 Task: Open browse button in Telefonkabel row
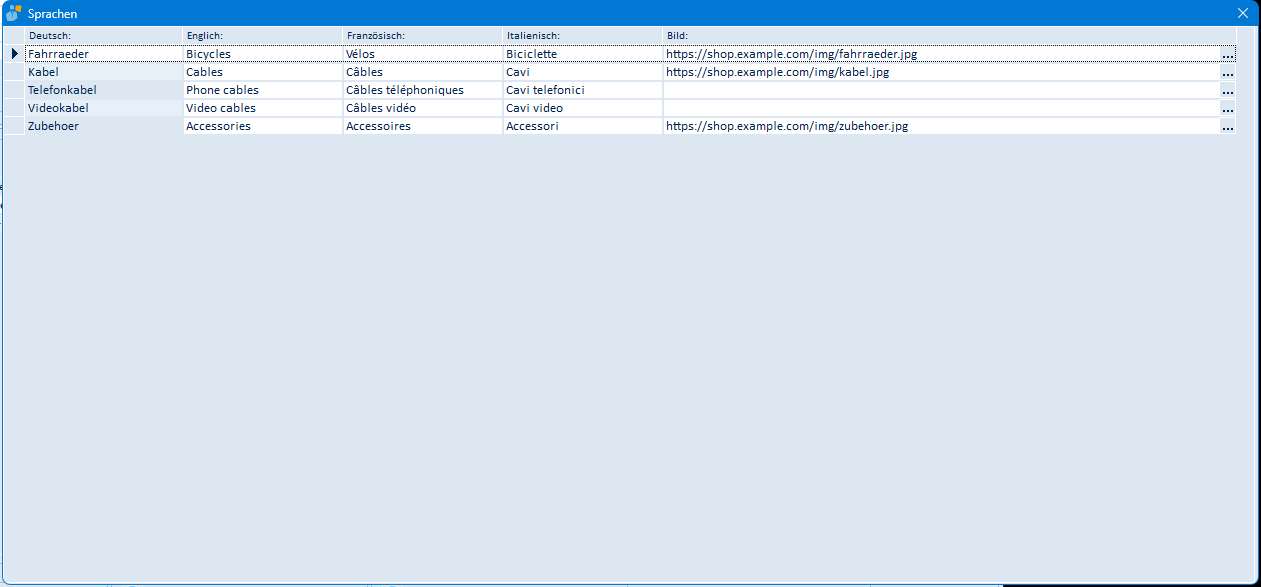tap(1228, 90)
